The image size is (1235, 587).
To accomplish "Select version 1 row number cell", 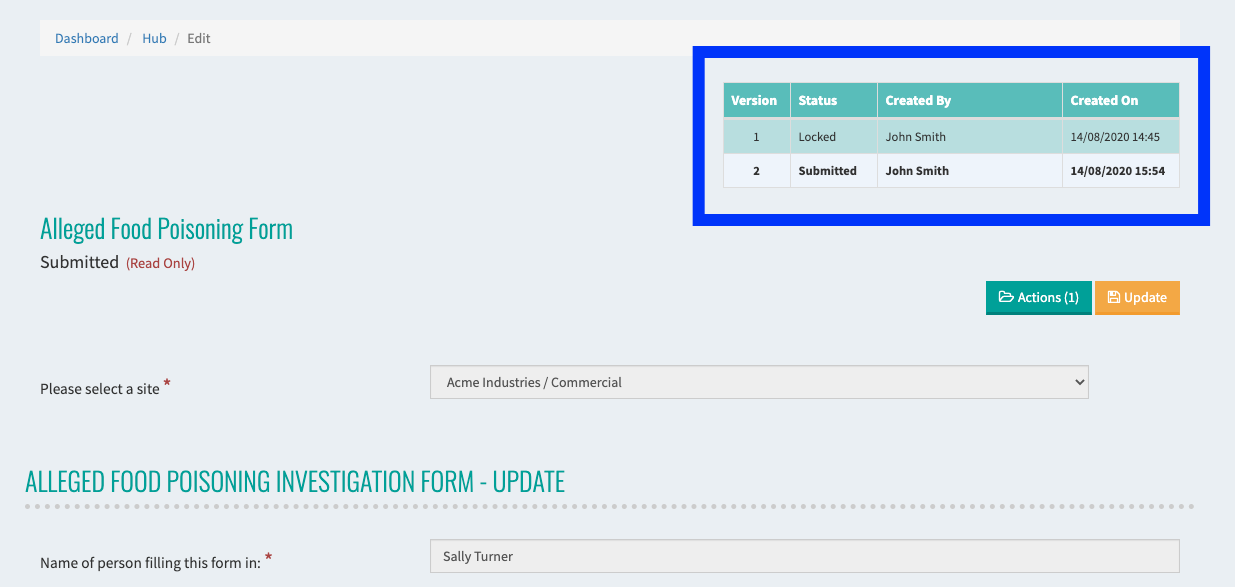I will pos(756,137).
